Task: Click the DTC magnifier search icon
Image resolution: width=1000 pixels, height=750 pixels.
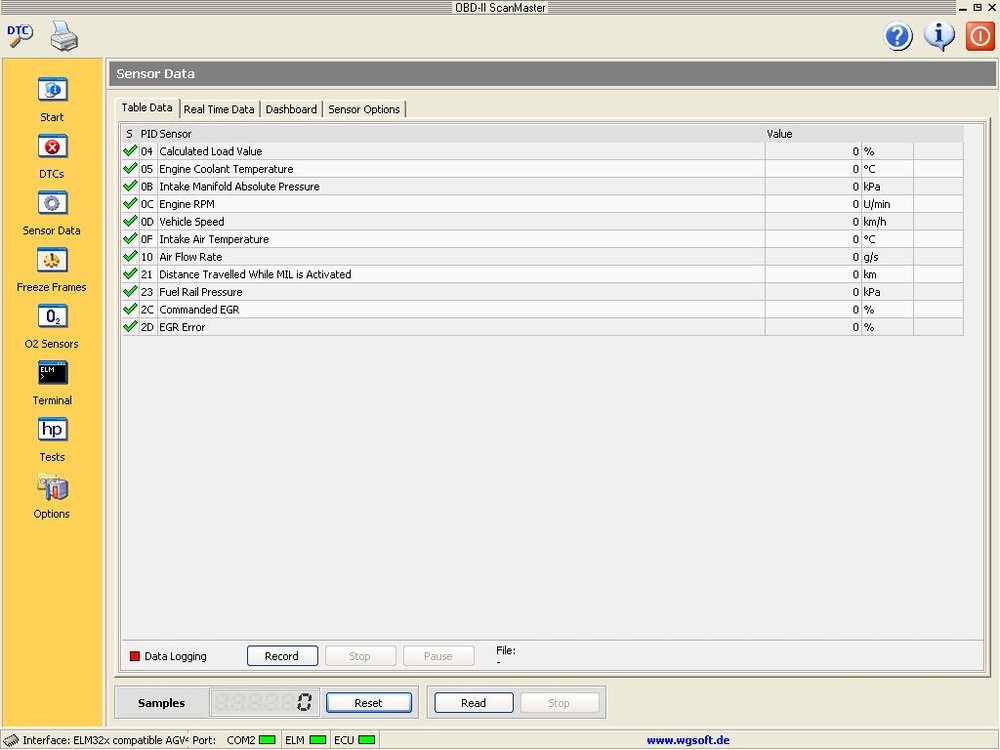Action: tap(20, 36)
